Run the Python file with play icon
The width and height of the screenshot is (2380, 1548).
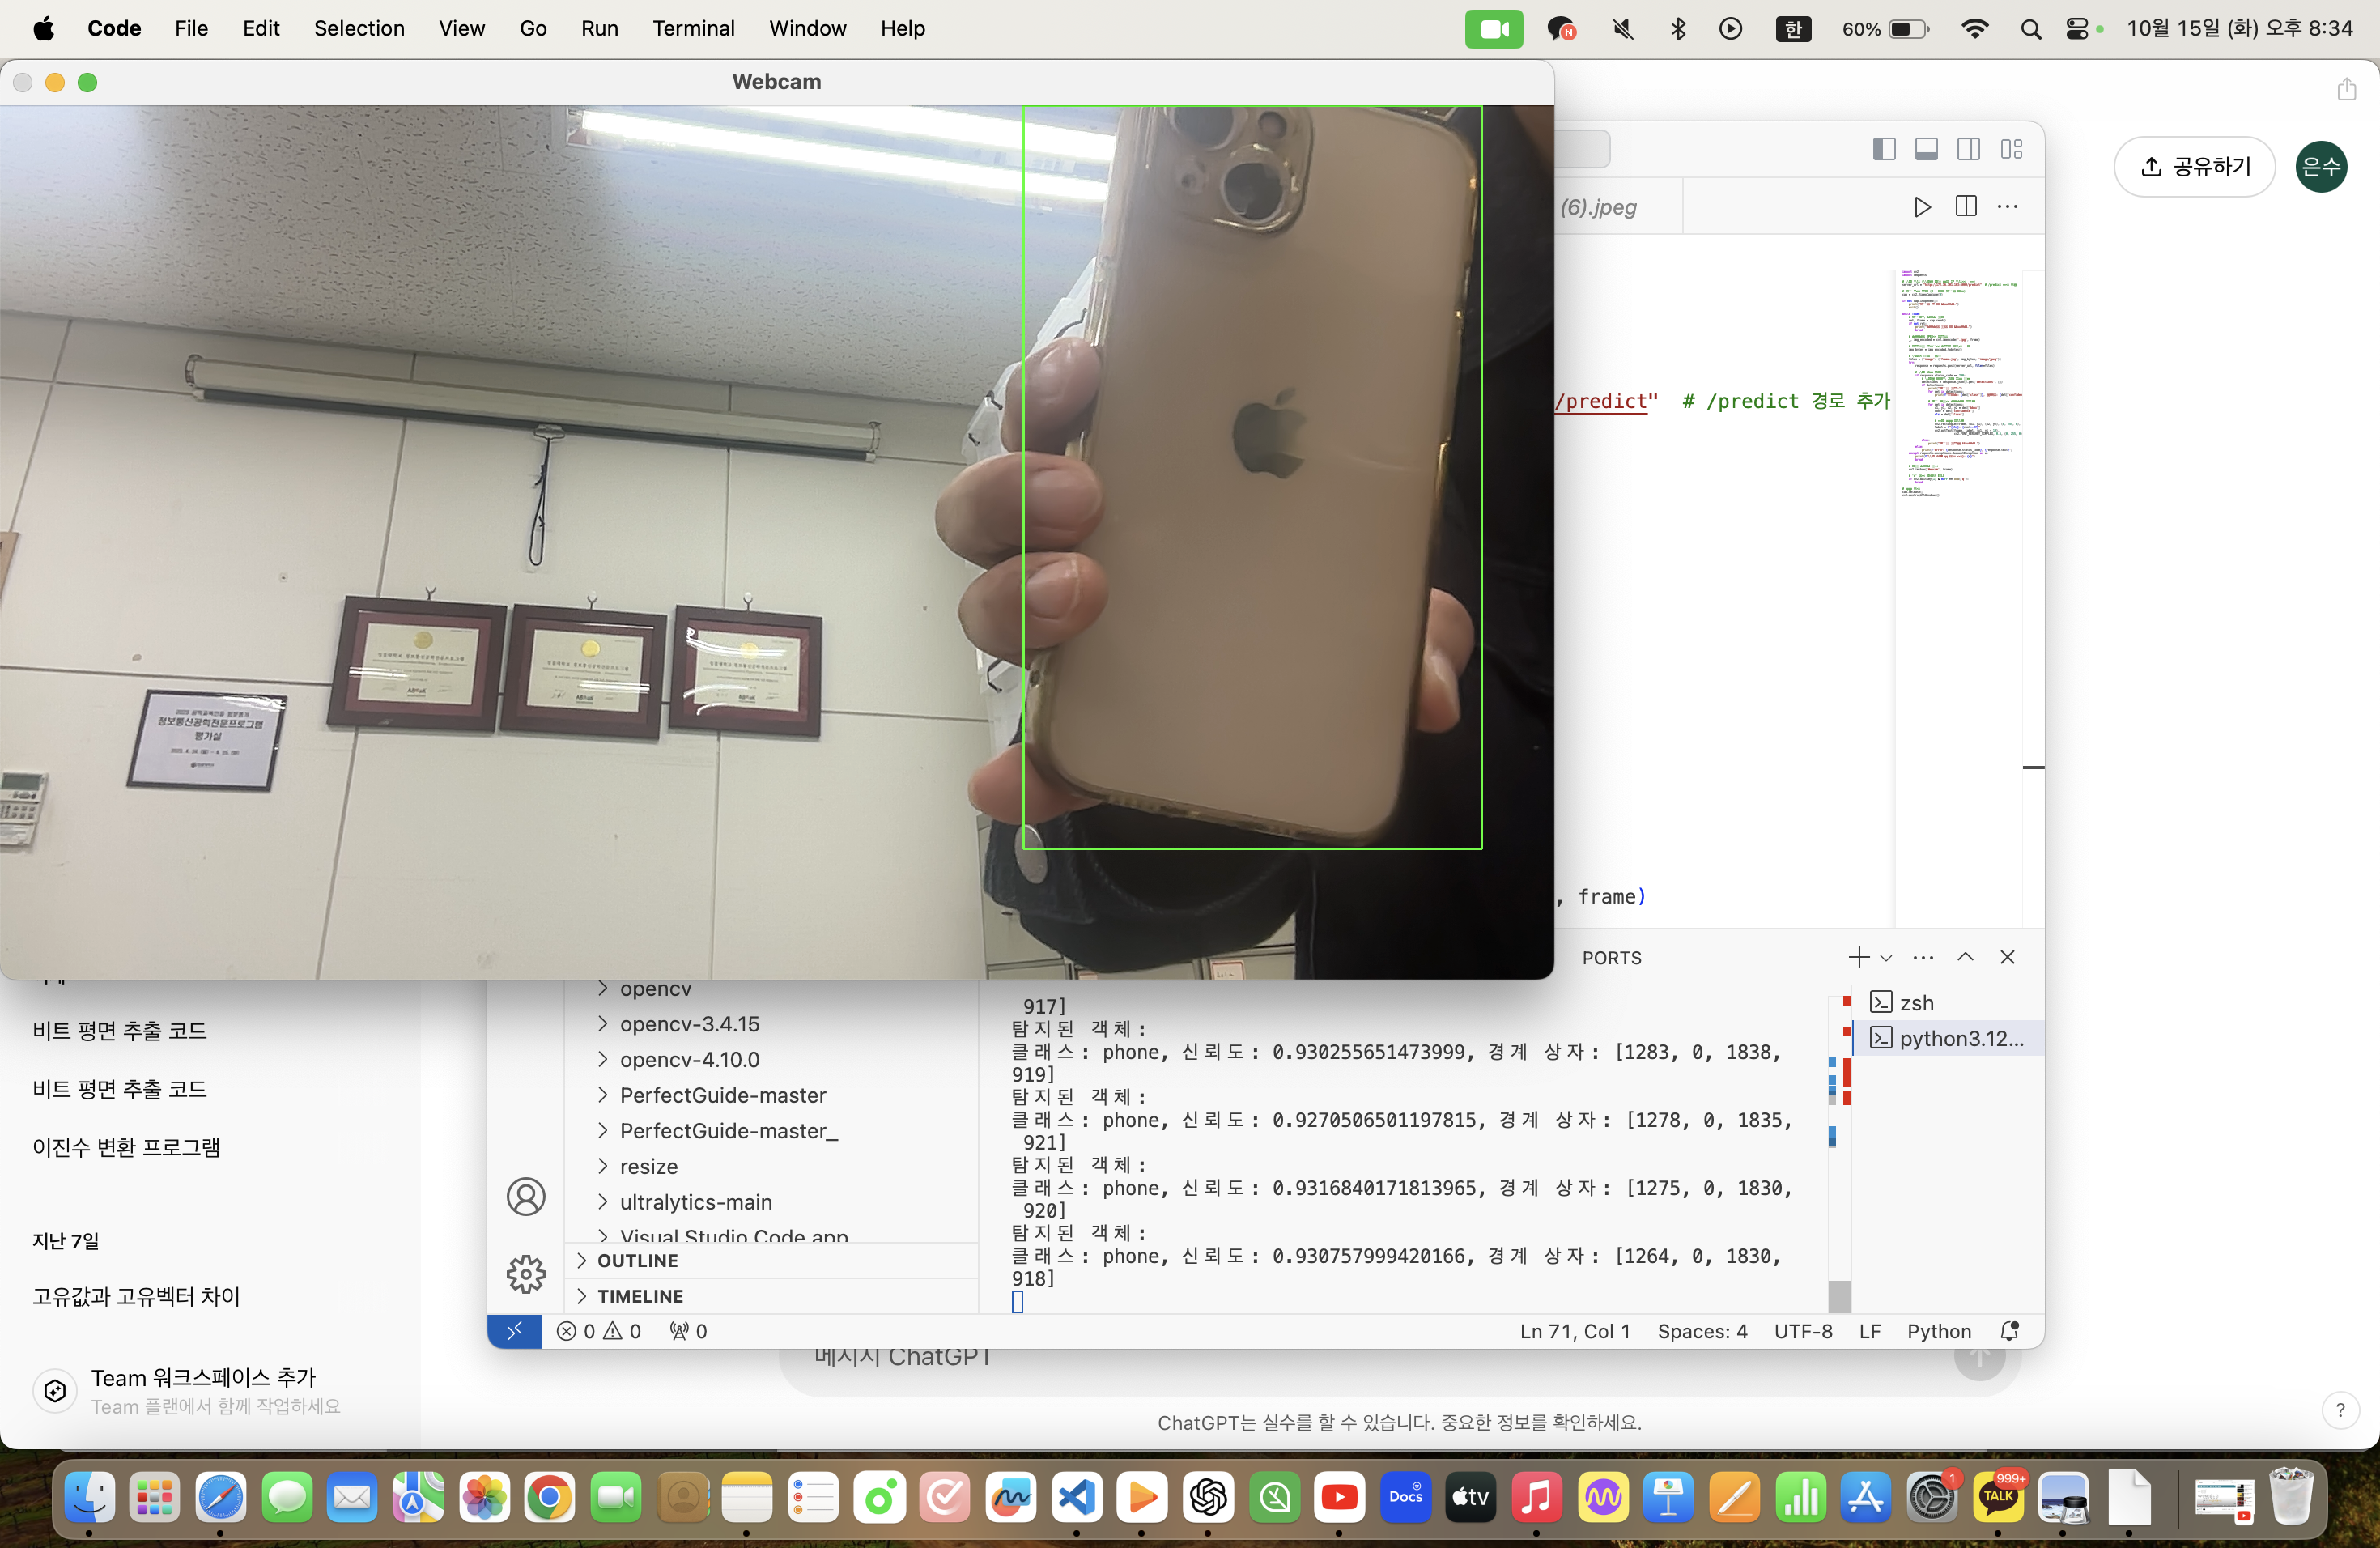pyautogui.click(x=1921, y=207)
